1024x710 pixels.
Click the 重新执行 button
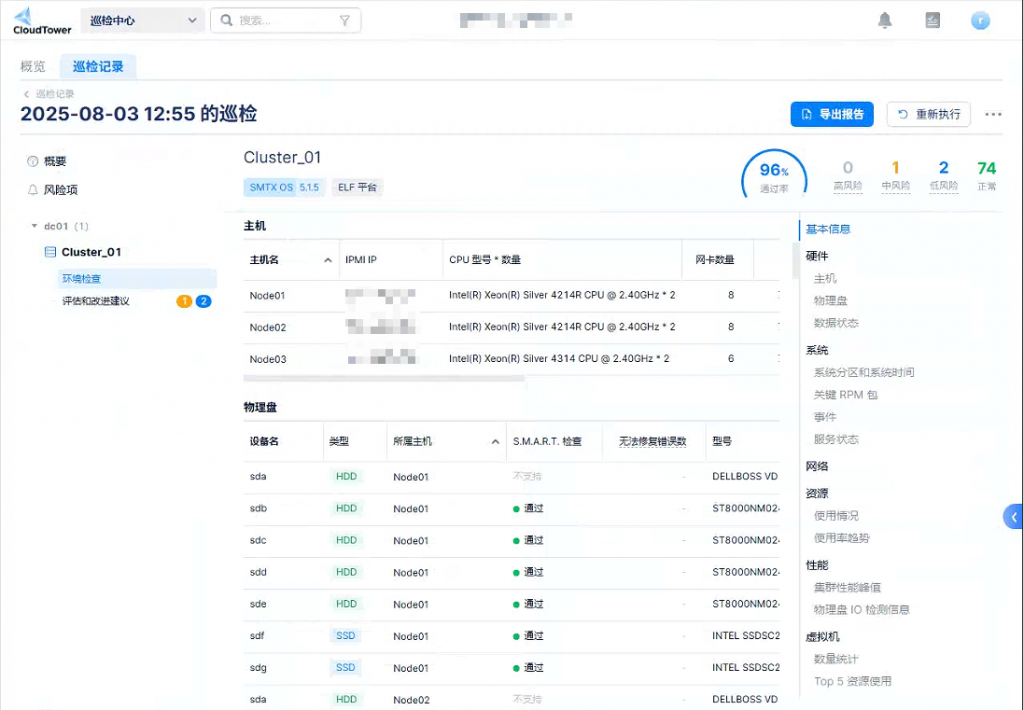[x=928, y=114]
